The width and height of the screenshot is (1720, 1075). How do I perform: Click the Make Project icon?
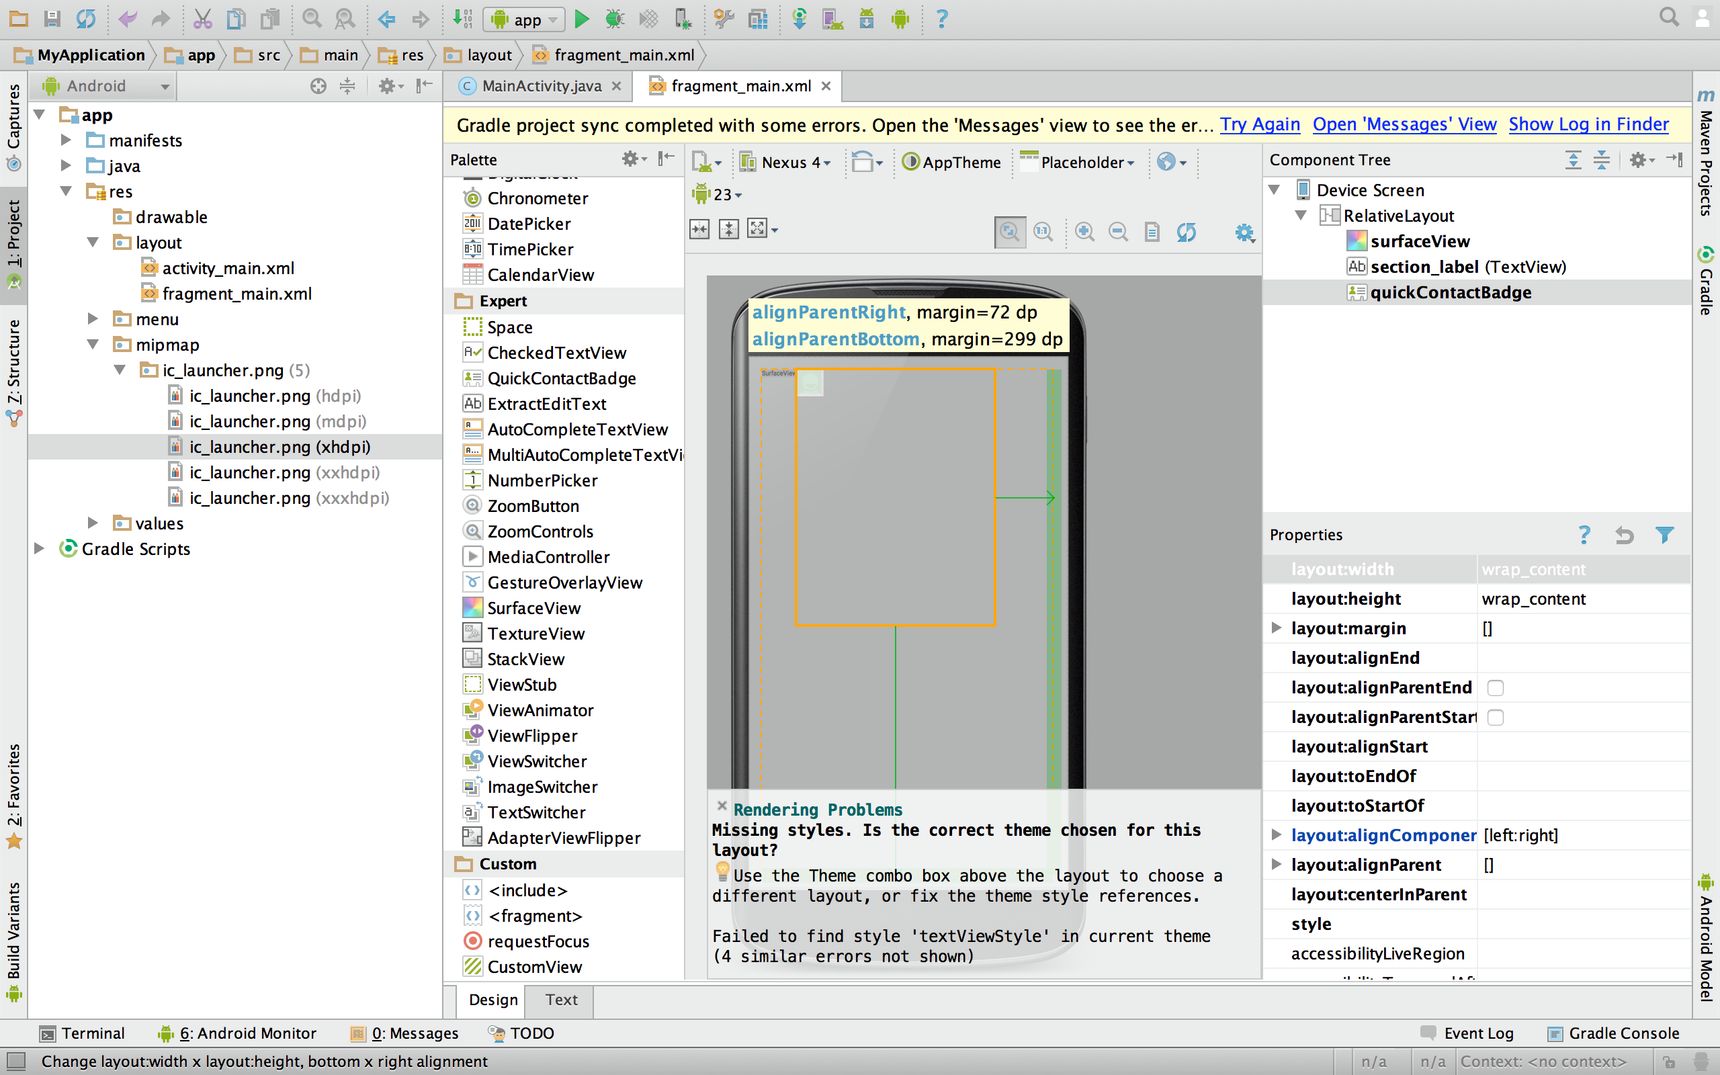click(462, 18)
